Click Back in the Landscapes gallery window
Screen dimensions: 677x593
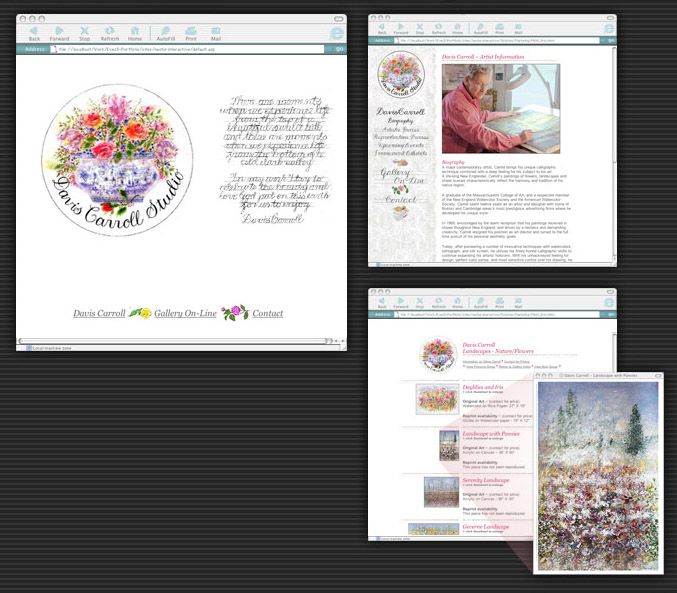pos(382,303)
